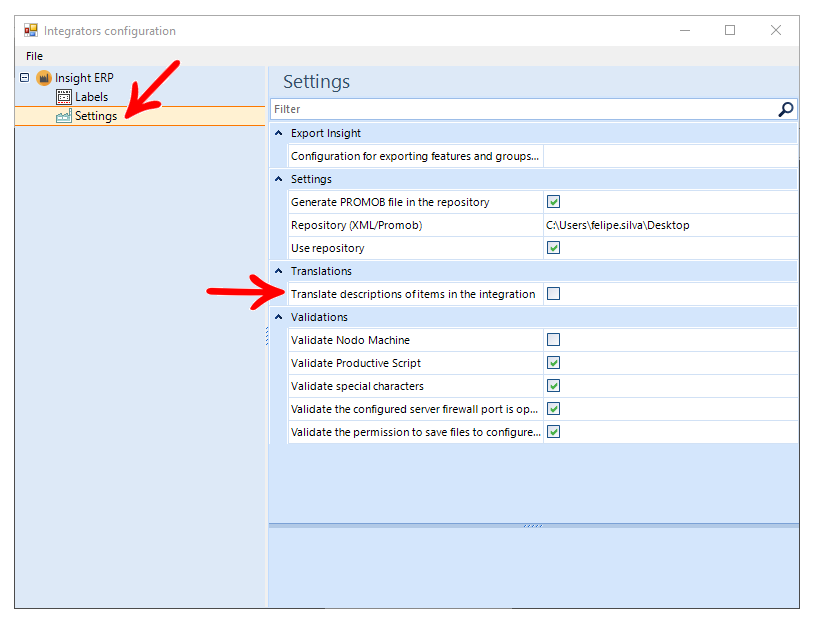Open the File menu
Image resolution: width=828 pixels, height=630 pixels.
(x=35, y=56)
